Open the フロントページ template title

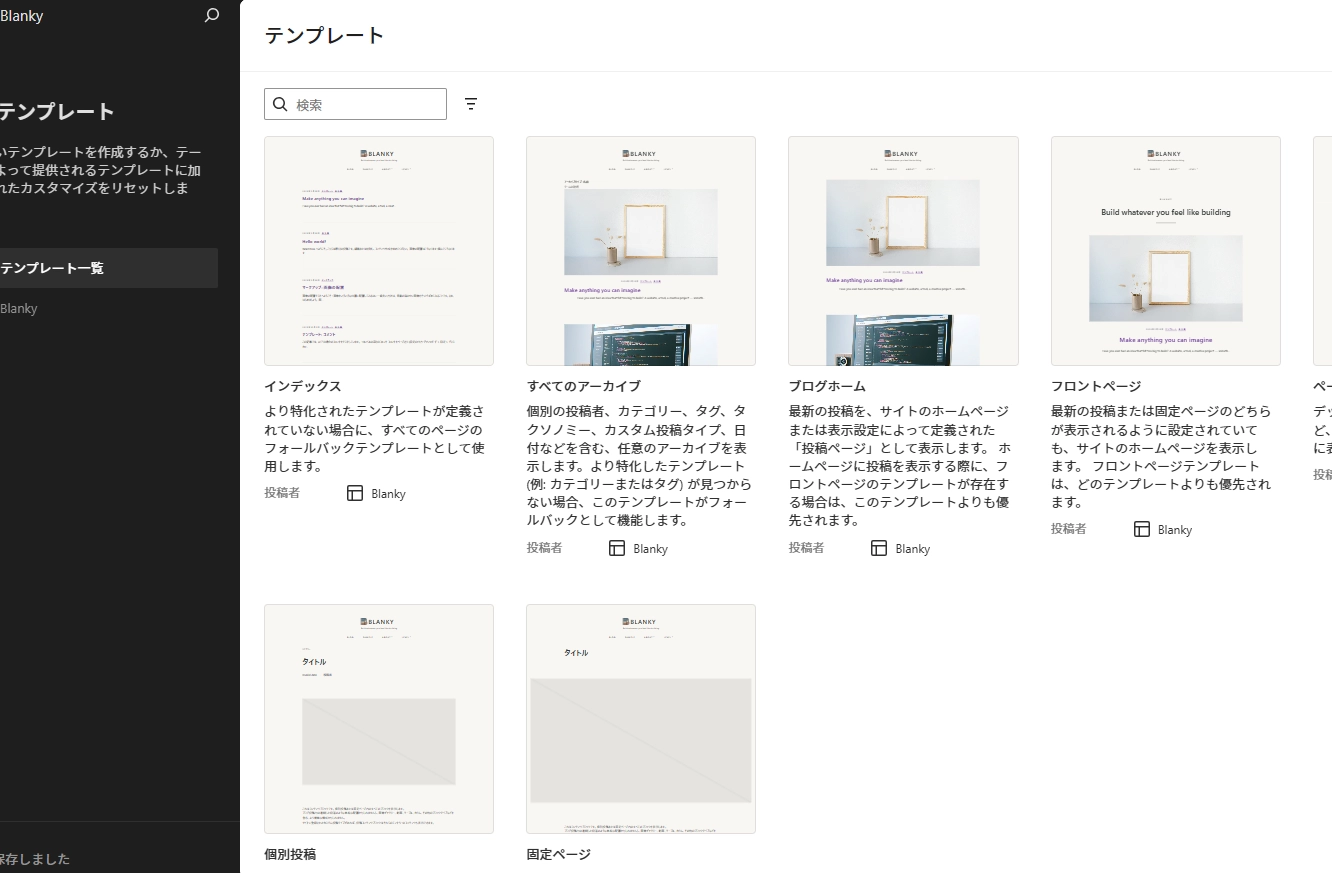tap(1096, 386)
